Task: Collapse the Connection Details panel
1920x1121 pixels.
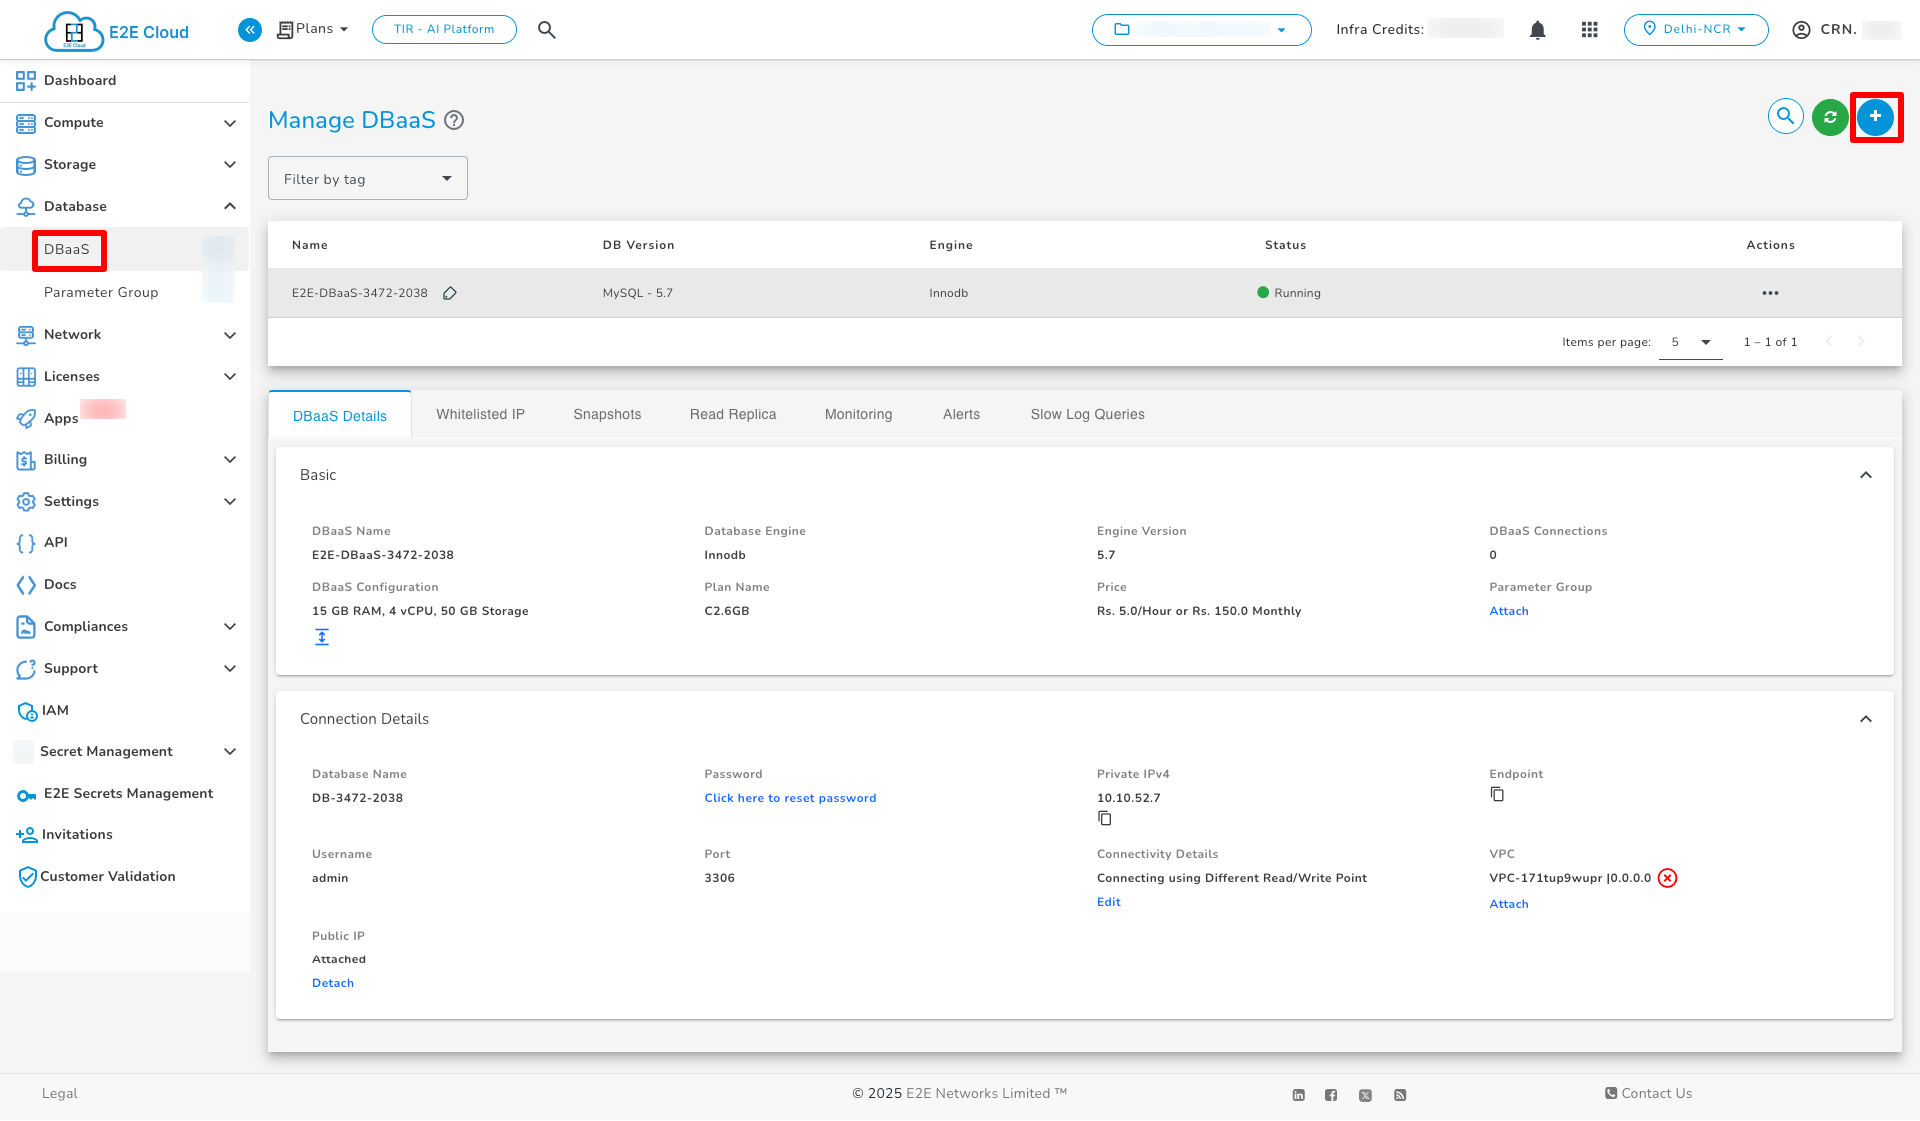Action: pyautogui.click(x=1865, y=718)
